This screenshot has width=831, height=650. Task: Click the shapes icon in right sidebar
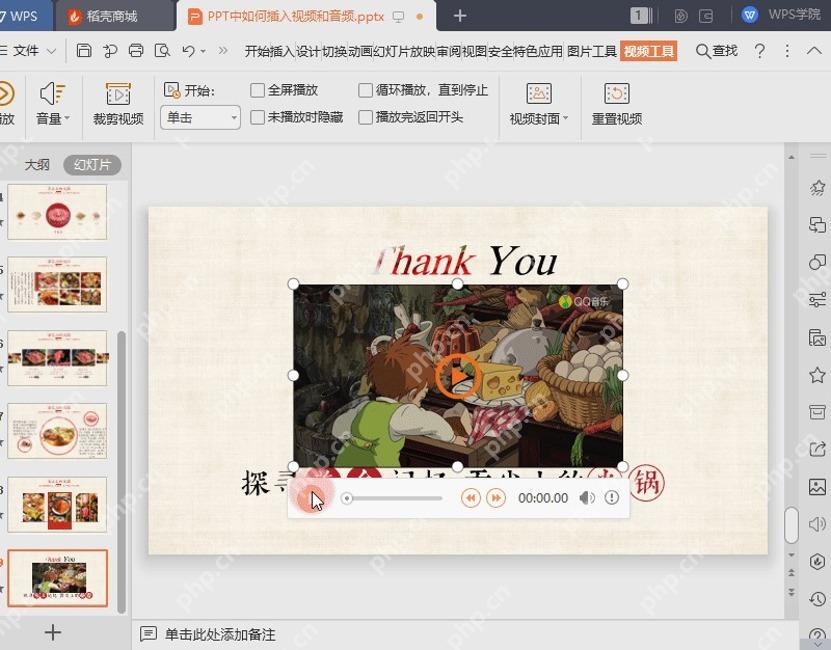tap(817, 262)
